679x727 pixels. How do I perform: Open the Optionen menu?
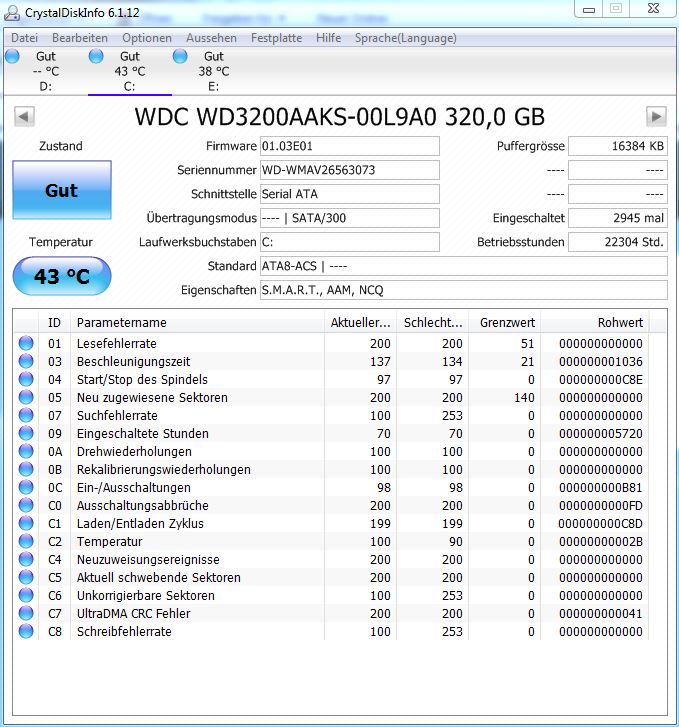click(x=147, y=38)
